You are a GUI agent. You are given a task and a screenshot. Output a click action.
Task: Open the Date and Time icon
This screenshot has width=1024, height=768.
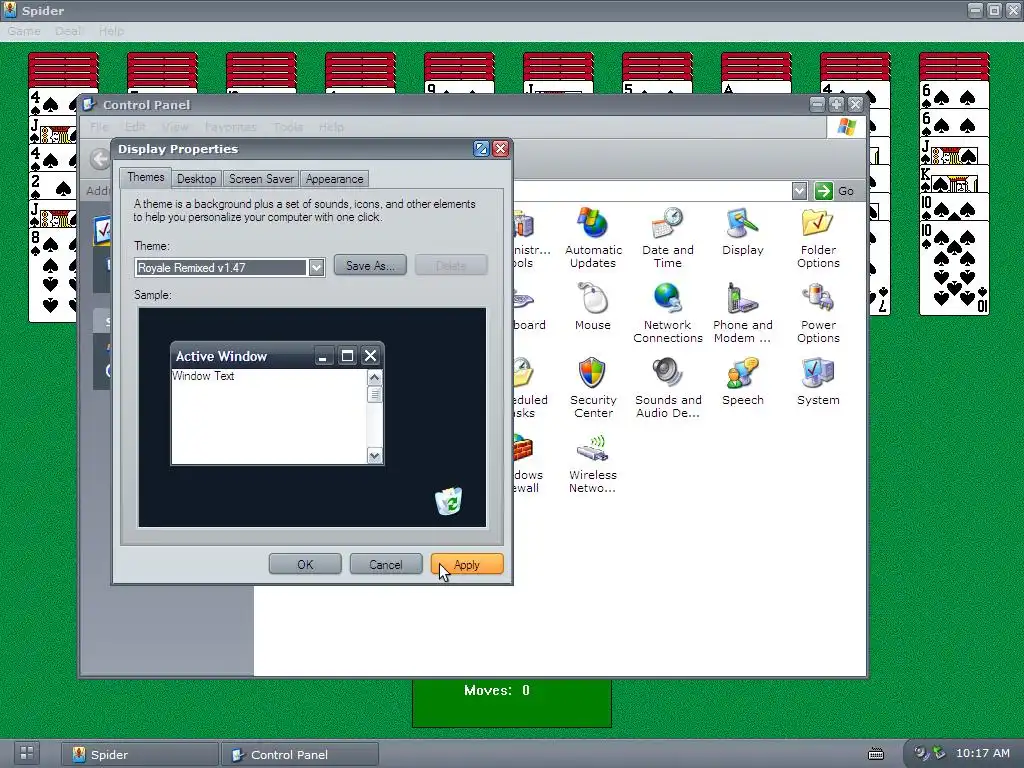coord(667,238)
